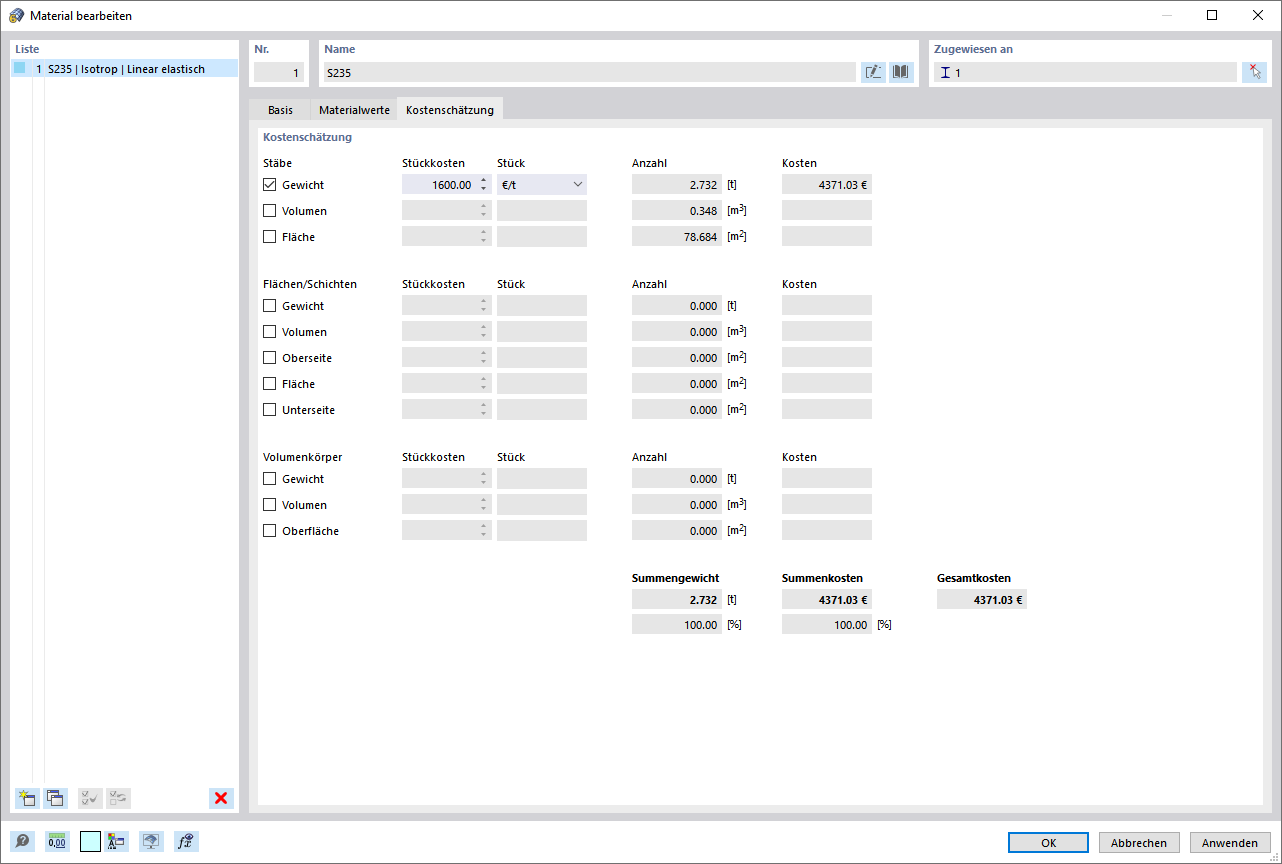Click the Stückkosten field showing 1600.00

click(x=439, y=185)
